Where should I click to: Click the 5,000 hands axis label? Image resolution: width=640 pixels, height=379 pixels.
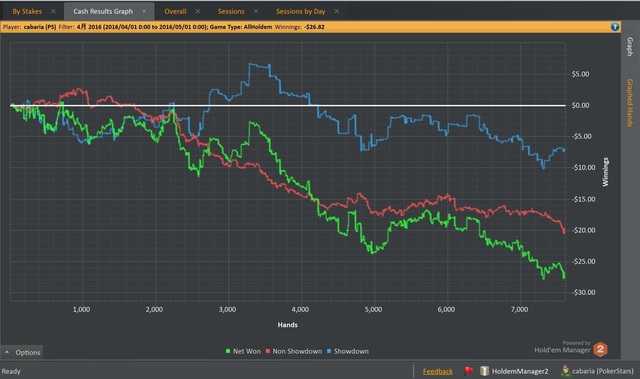[373, 310]
